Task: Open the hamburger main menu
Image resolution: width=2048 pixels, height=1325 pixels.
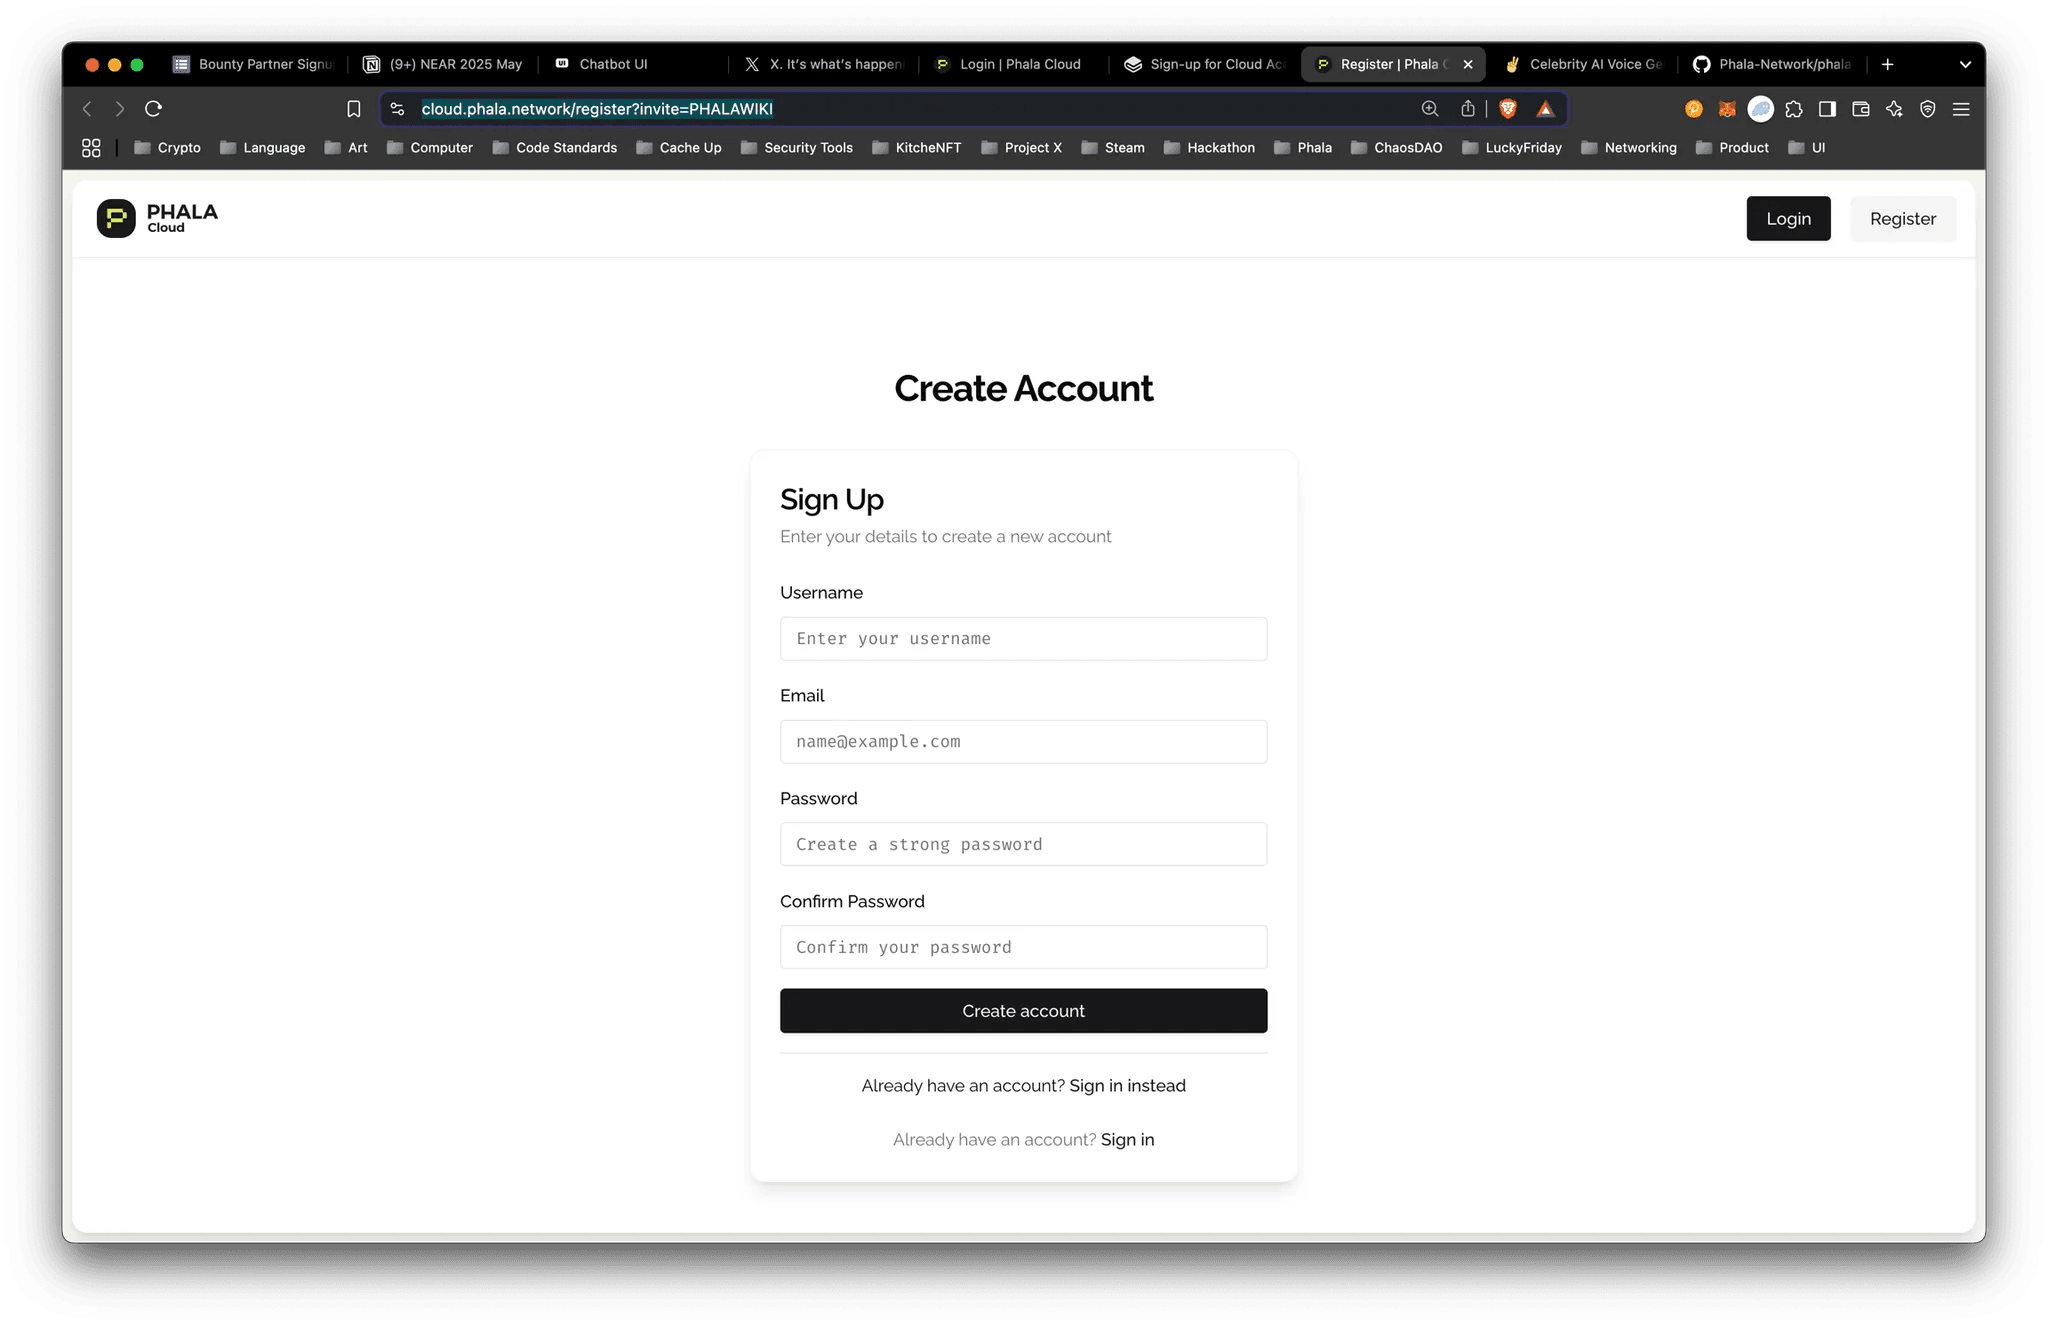Action: tap(1961, 109)
